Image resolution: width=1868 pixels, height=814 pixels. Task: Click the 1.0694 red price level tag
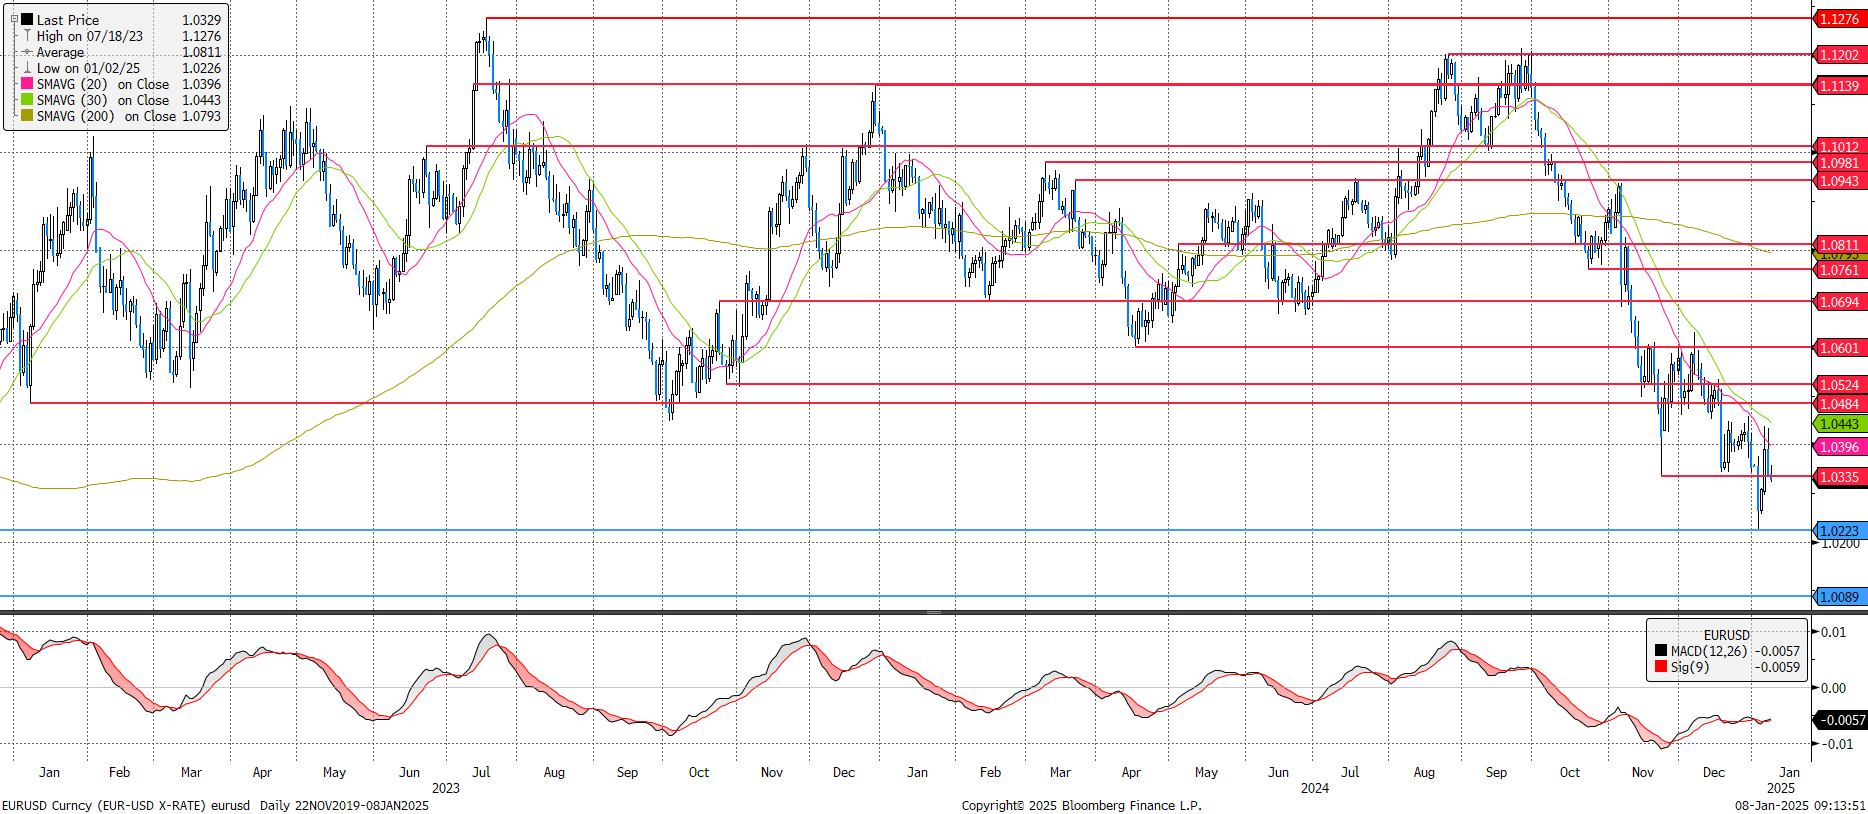click(1839, 302)
